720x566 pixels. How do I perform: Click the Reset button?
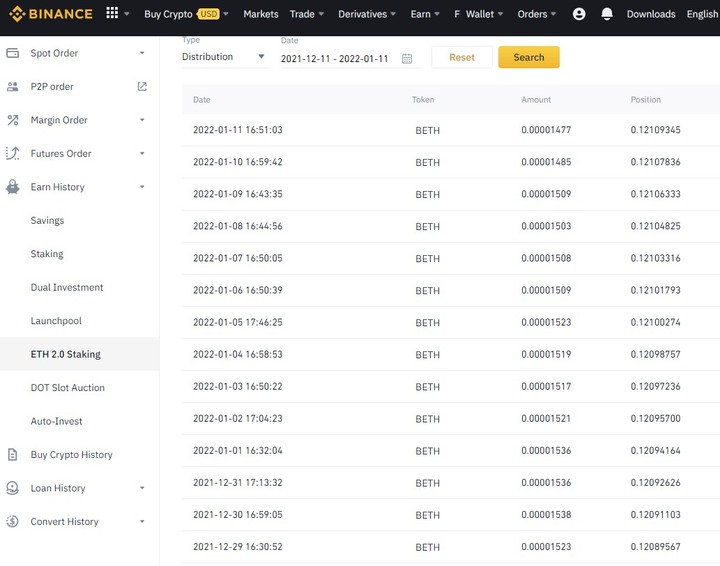pyautogui.click(x=462, y=57)
